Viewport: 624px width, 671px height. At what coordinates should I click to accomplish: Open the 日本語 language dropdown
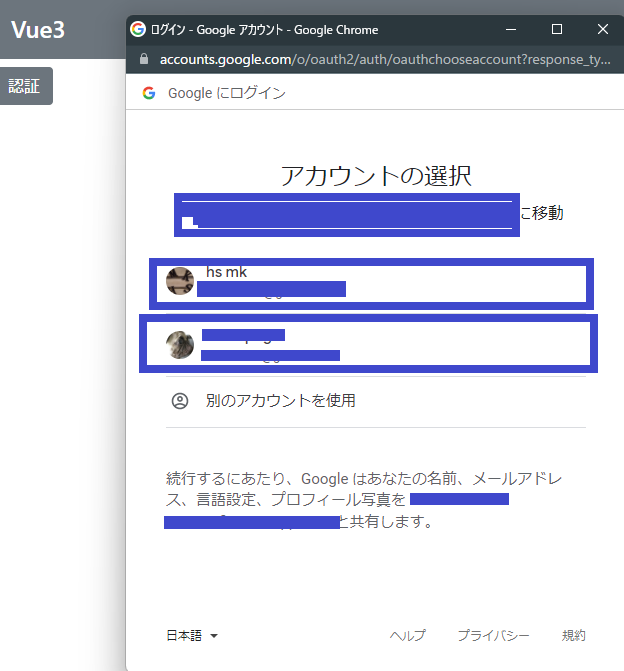(x=192, y=635)
